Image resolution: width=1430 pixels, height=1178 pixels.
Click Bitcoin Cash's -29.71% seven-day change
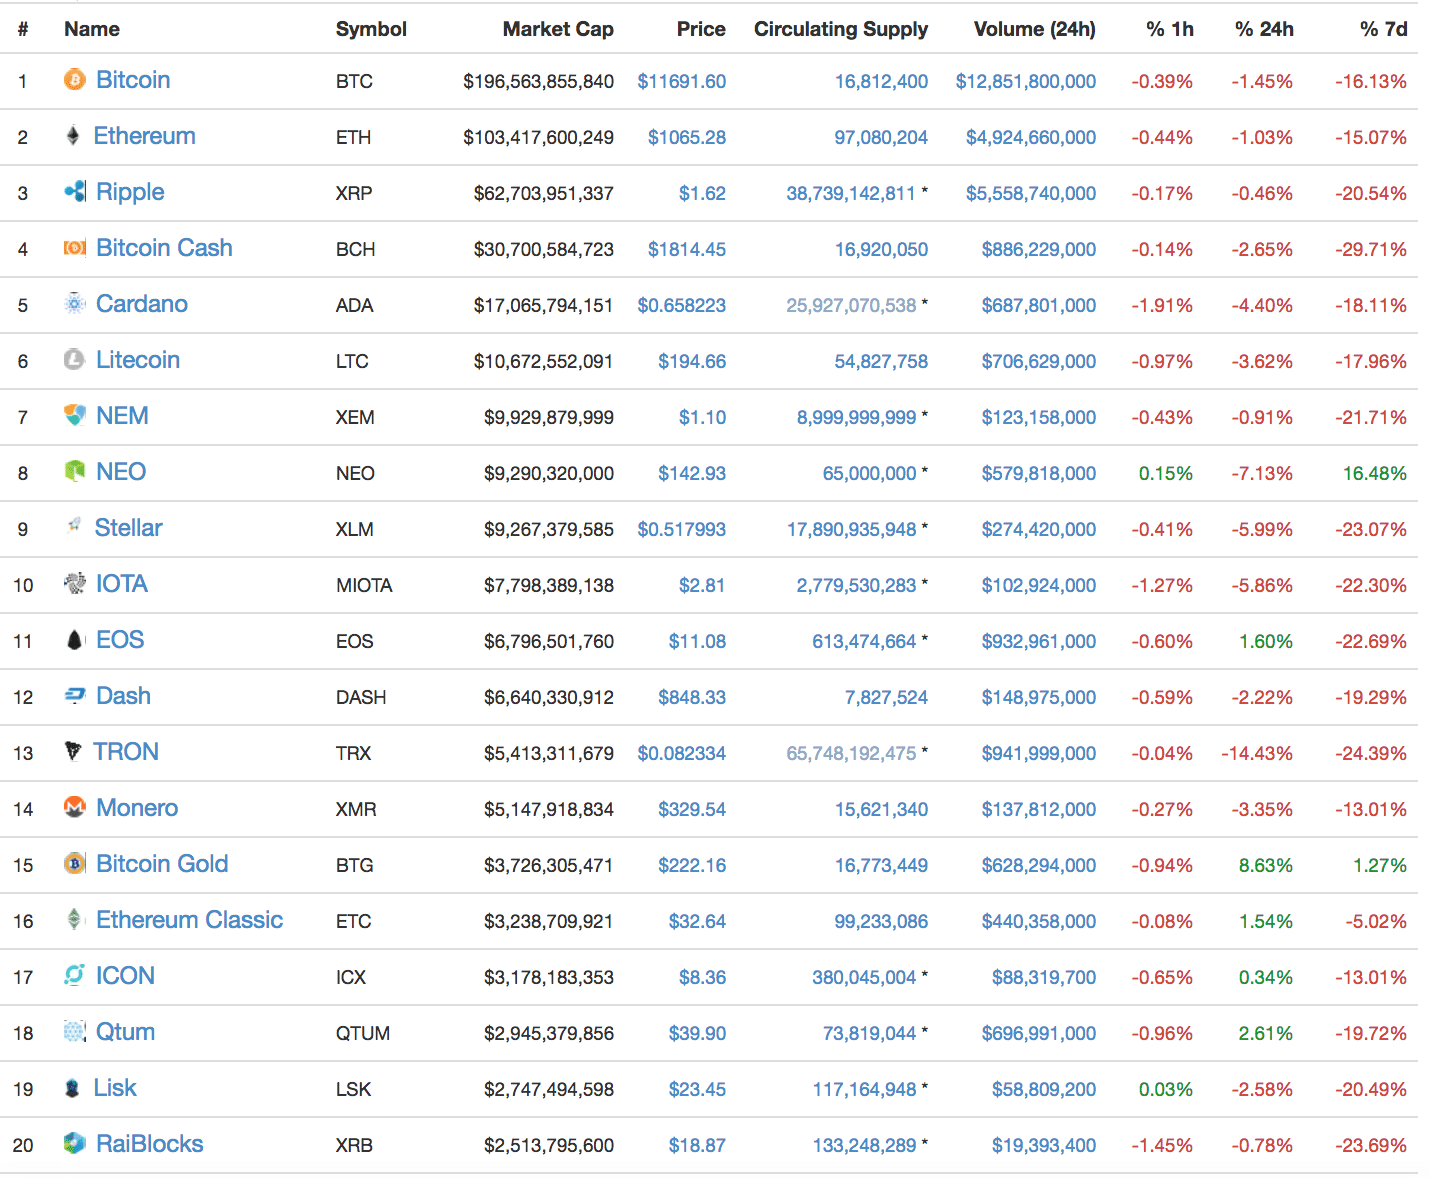pos(1371,249)
